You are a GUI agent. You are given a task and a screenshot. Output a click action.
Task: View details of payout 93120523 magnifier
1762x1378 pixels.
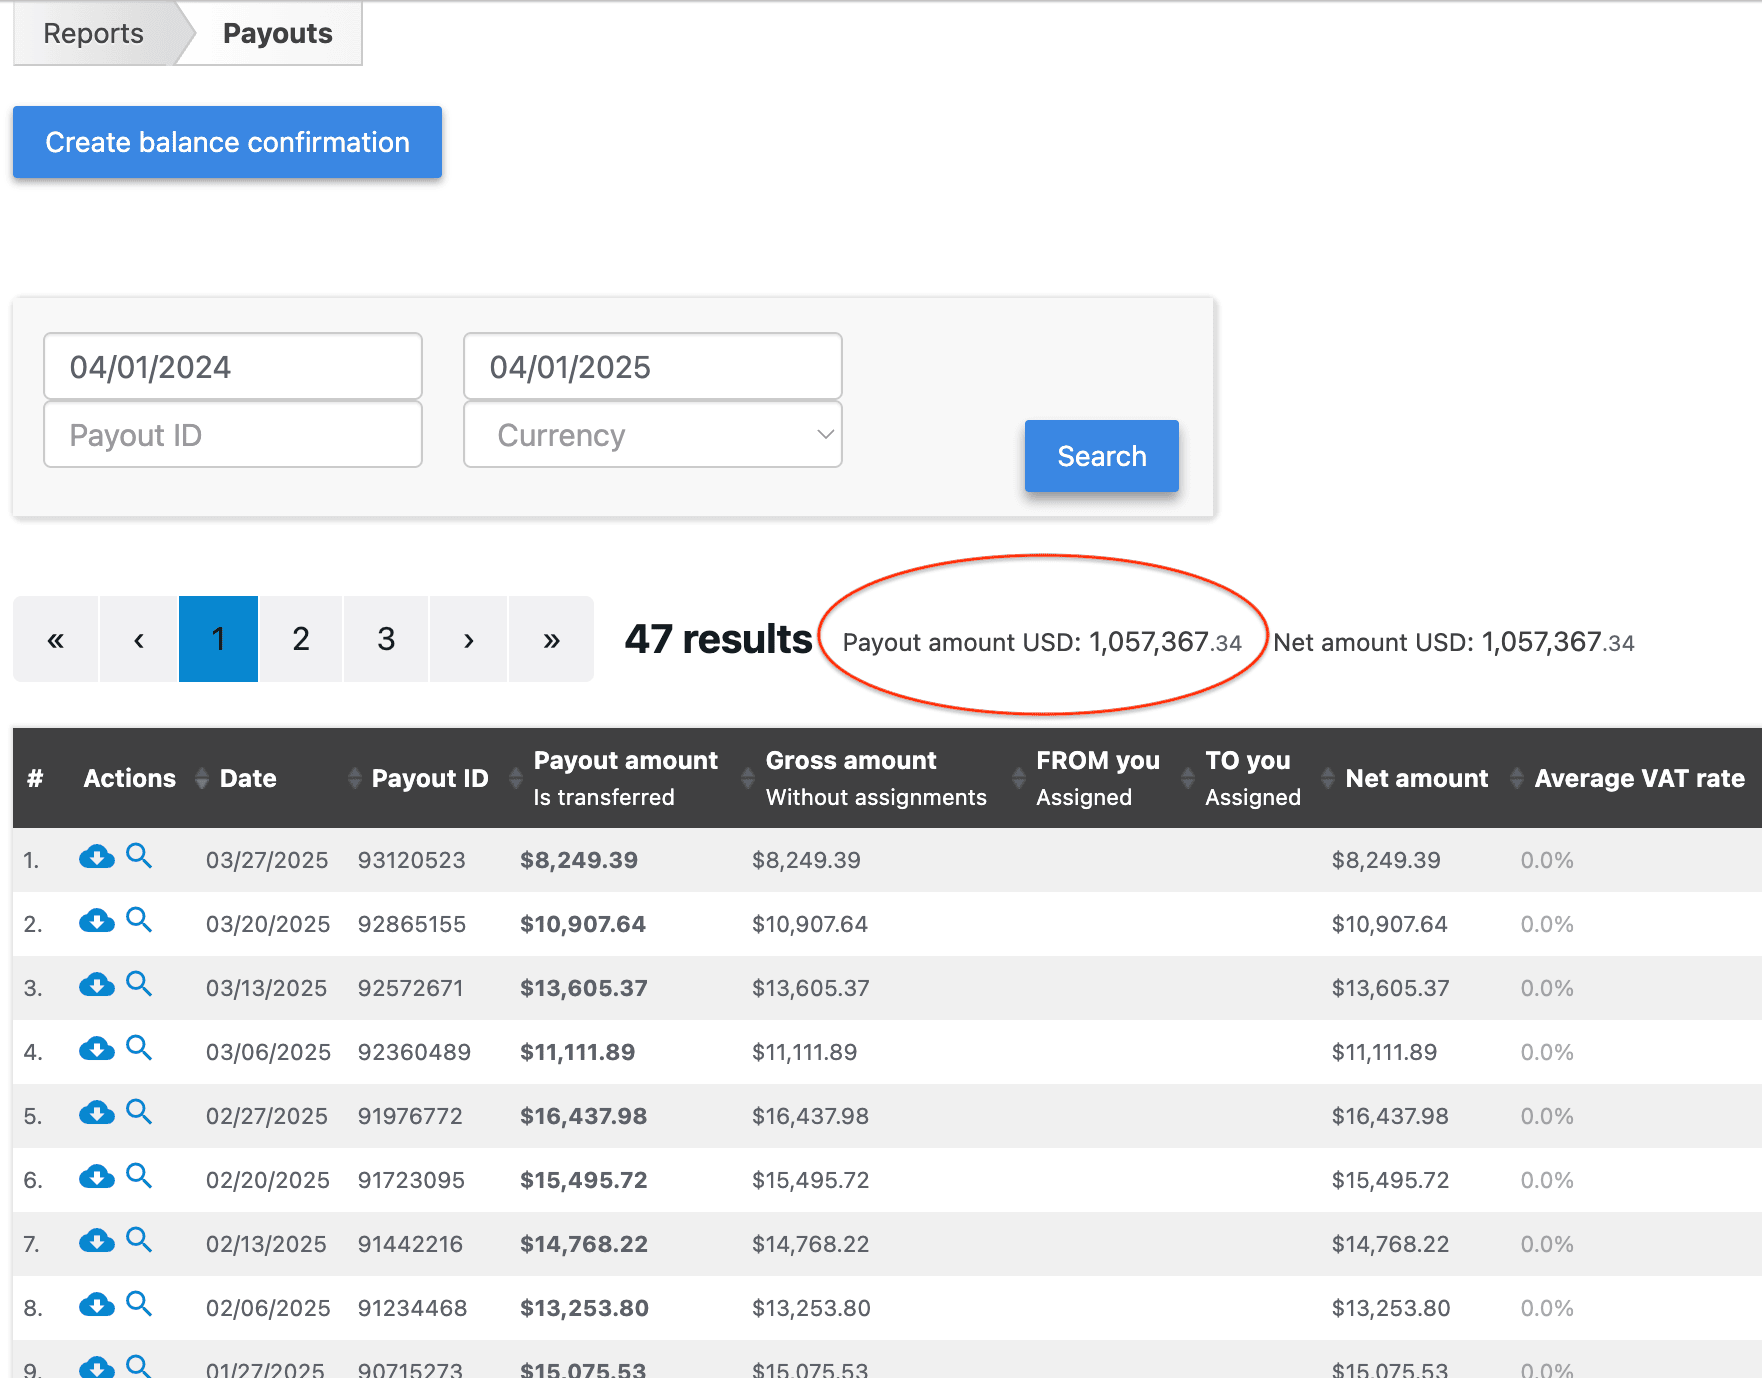point(139,856)
